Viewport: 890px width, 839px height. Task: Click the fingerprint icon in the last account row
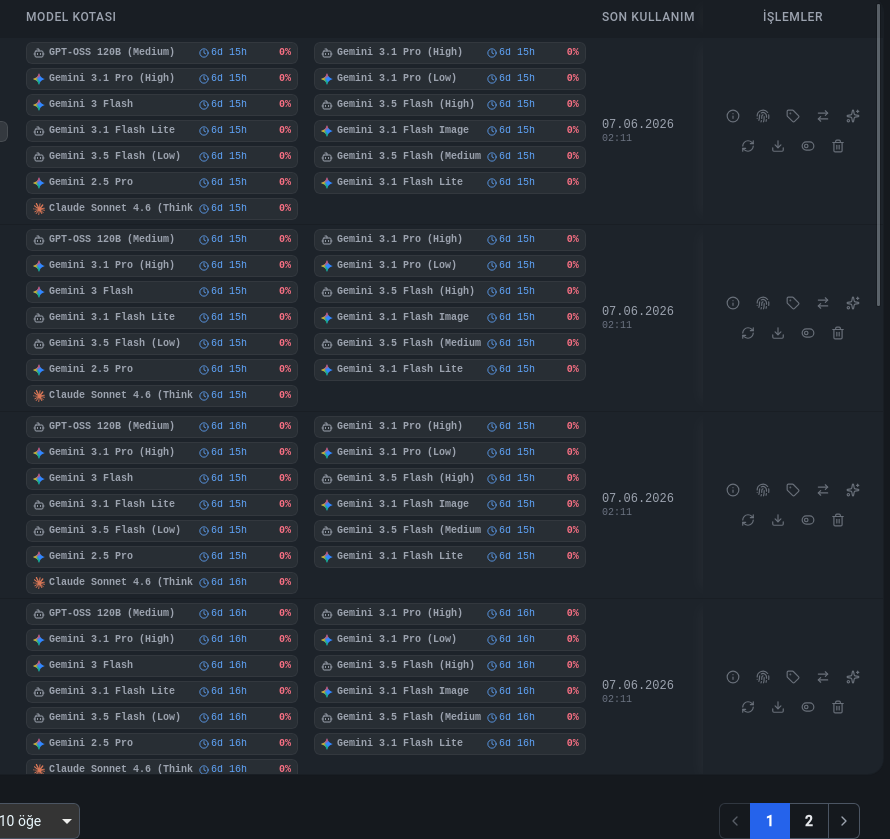(763, 677)
